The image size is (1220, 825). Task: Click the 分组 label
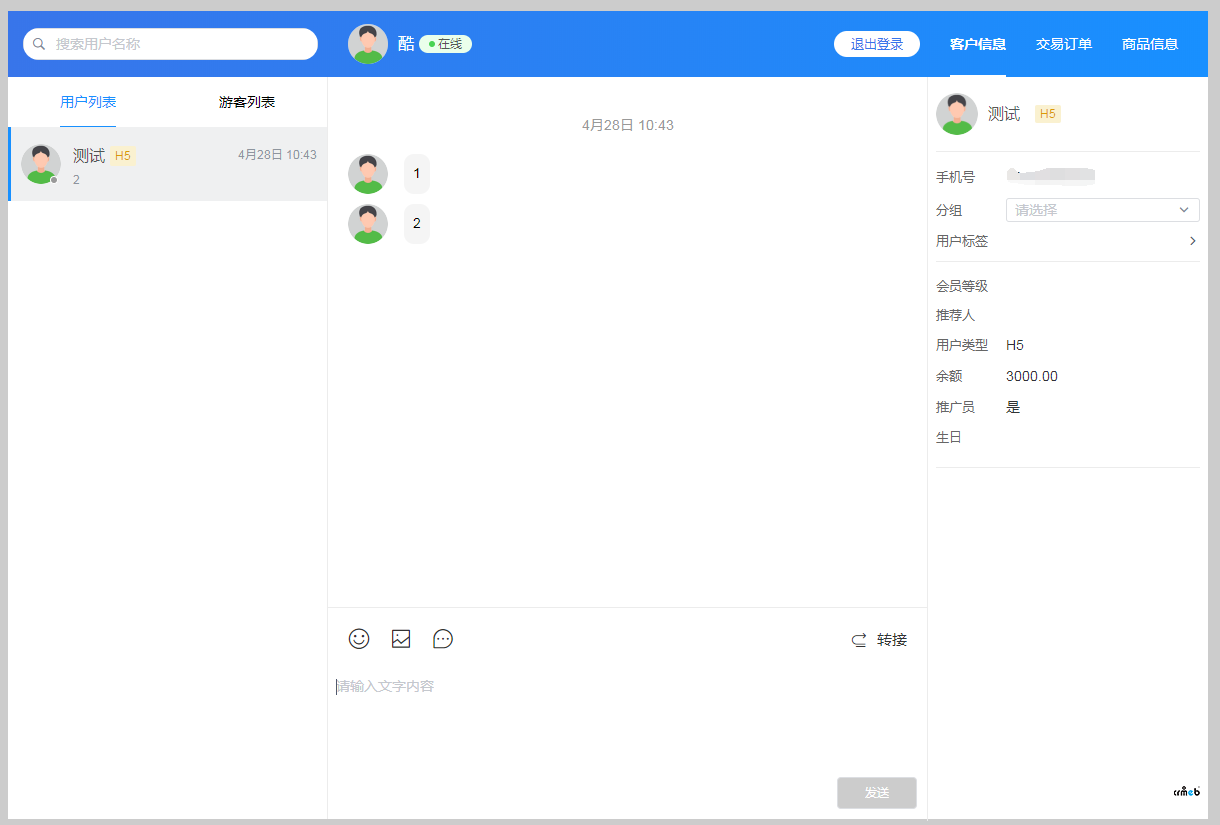[x=949, y=210]
